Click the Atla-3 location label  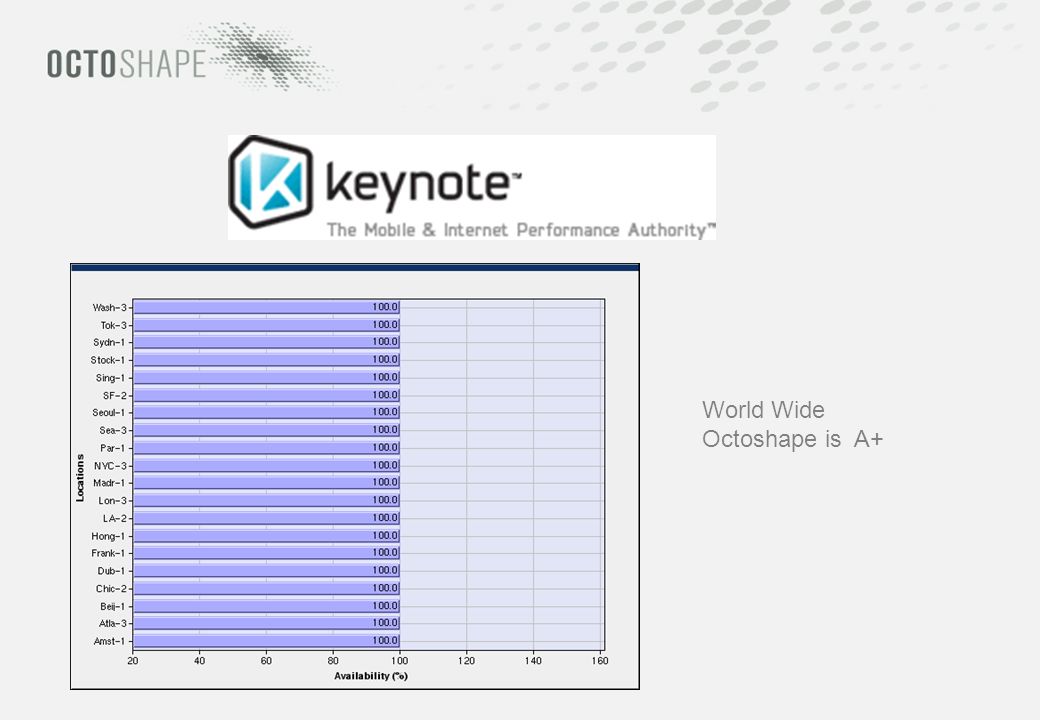pyautogui.click(x=113, y=623)
